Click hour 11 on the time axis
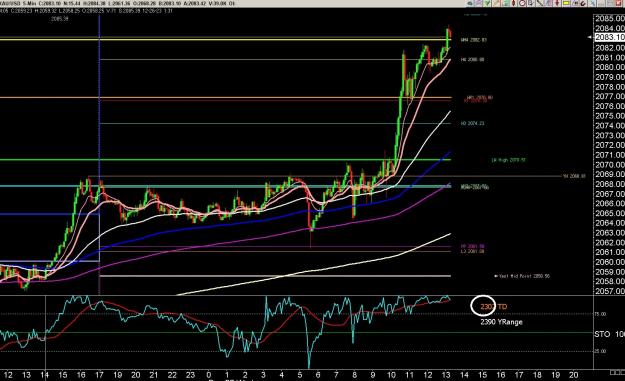The height and width of the screenshot is (381, 625). pos(409,375)
